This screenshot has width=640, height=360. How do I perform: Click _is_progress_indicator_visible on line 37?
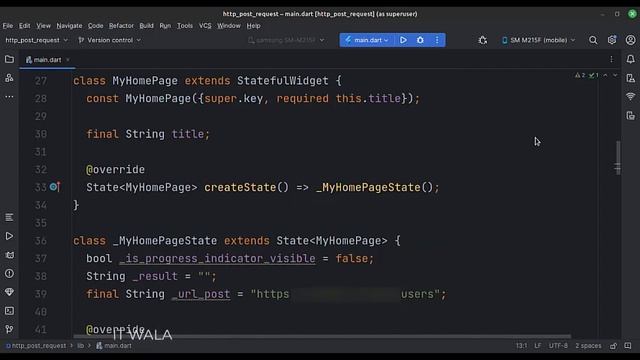point(217,259)
